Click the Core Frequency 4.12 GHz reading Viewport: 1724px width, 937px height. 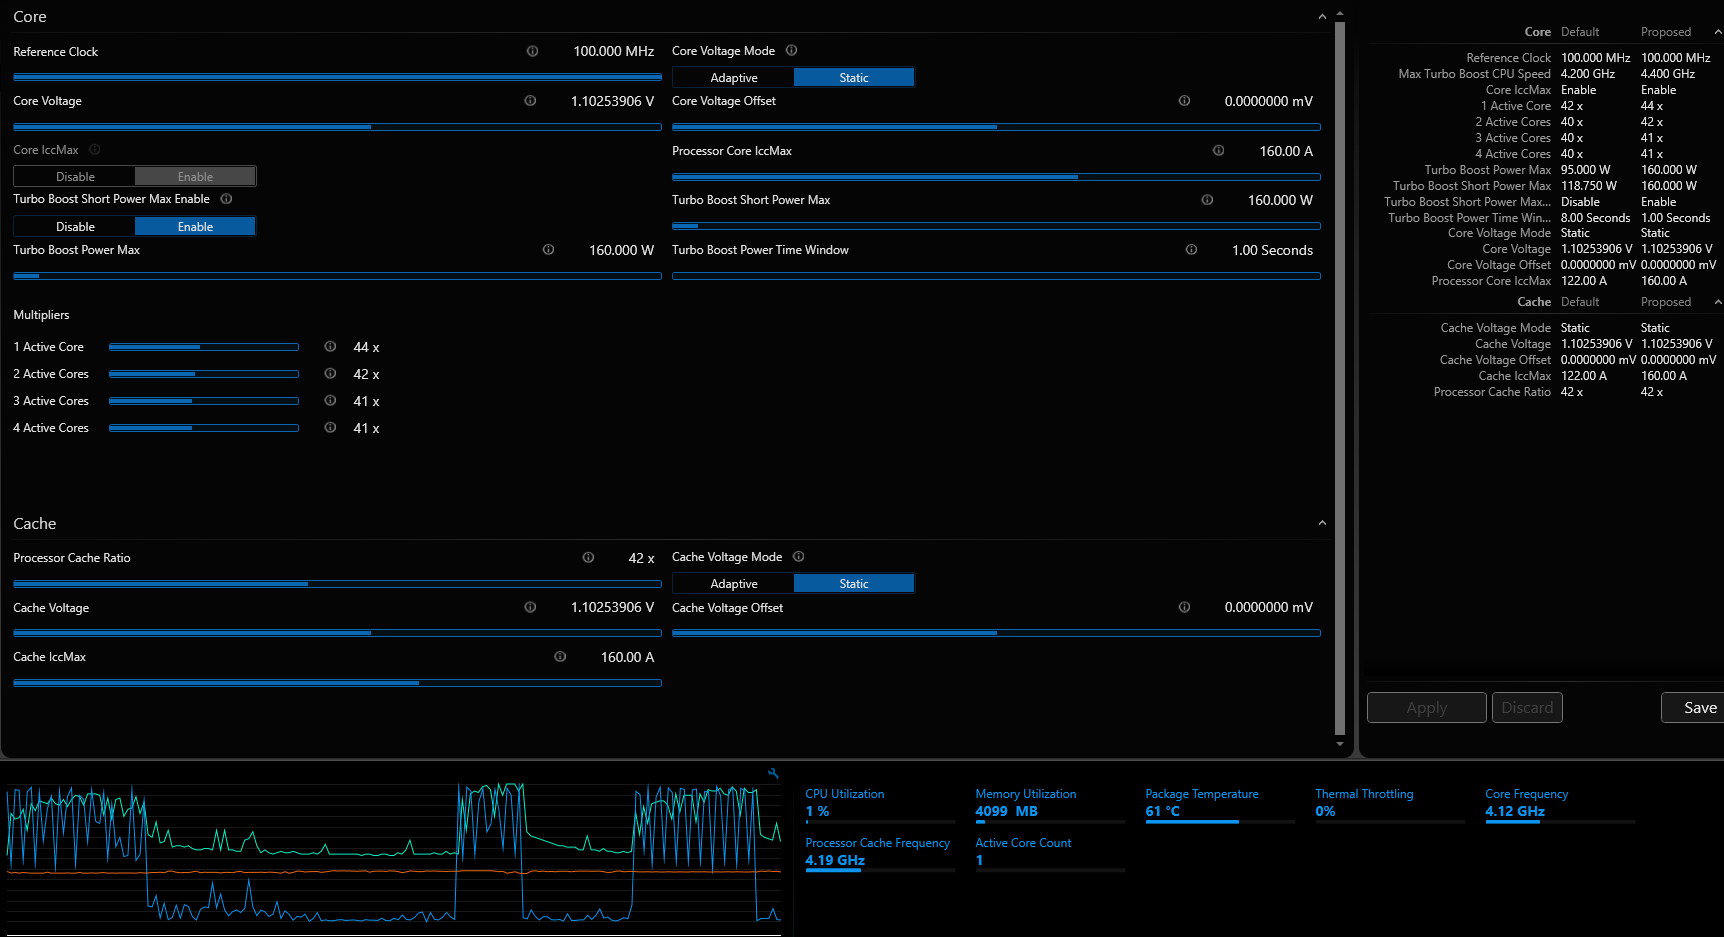(1515, 811)
